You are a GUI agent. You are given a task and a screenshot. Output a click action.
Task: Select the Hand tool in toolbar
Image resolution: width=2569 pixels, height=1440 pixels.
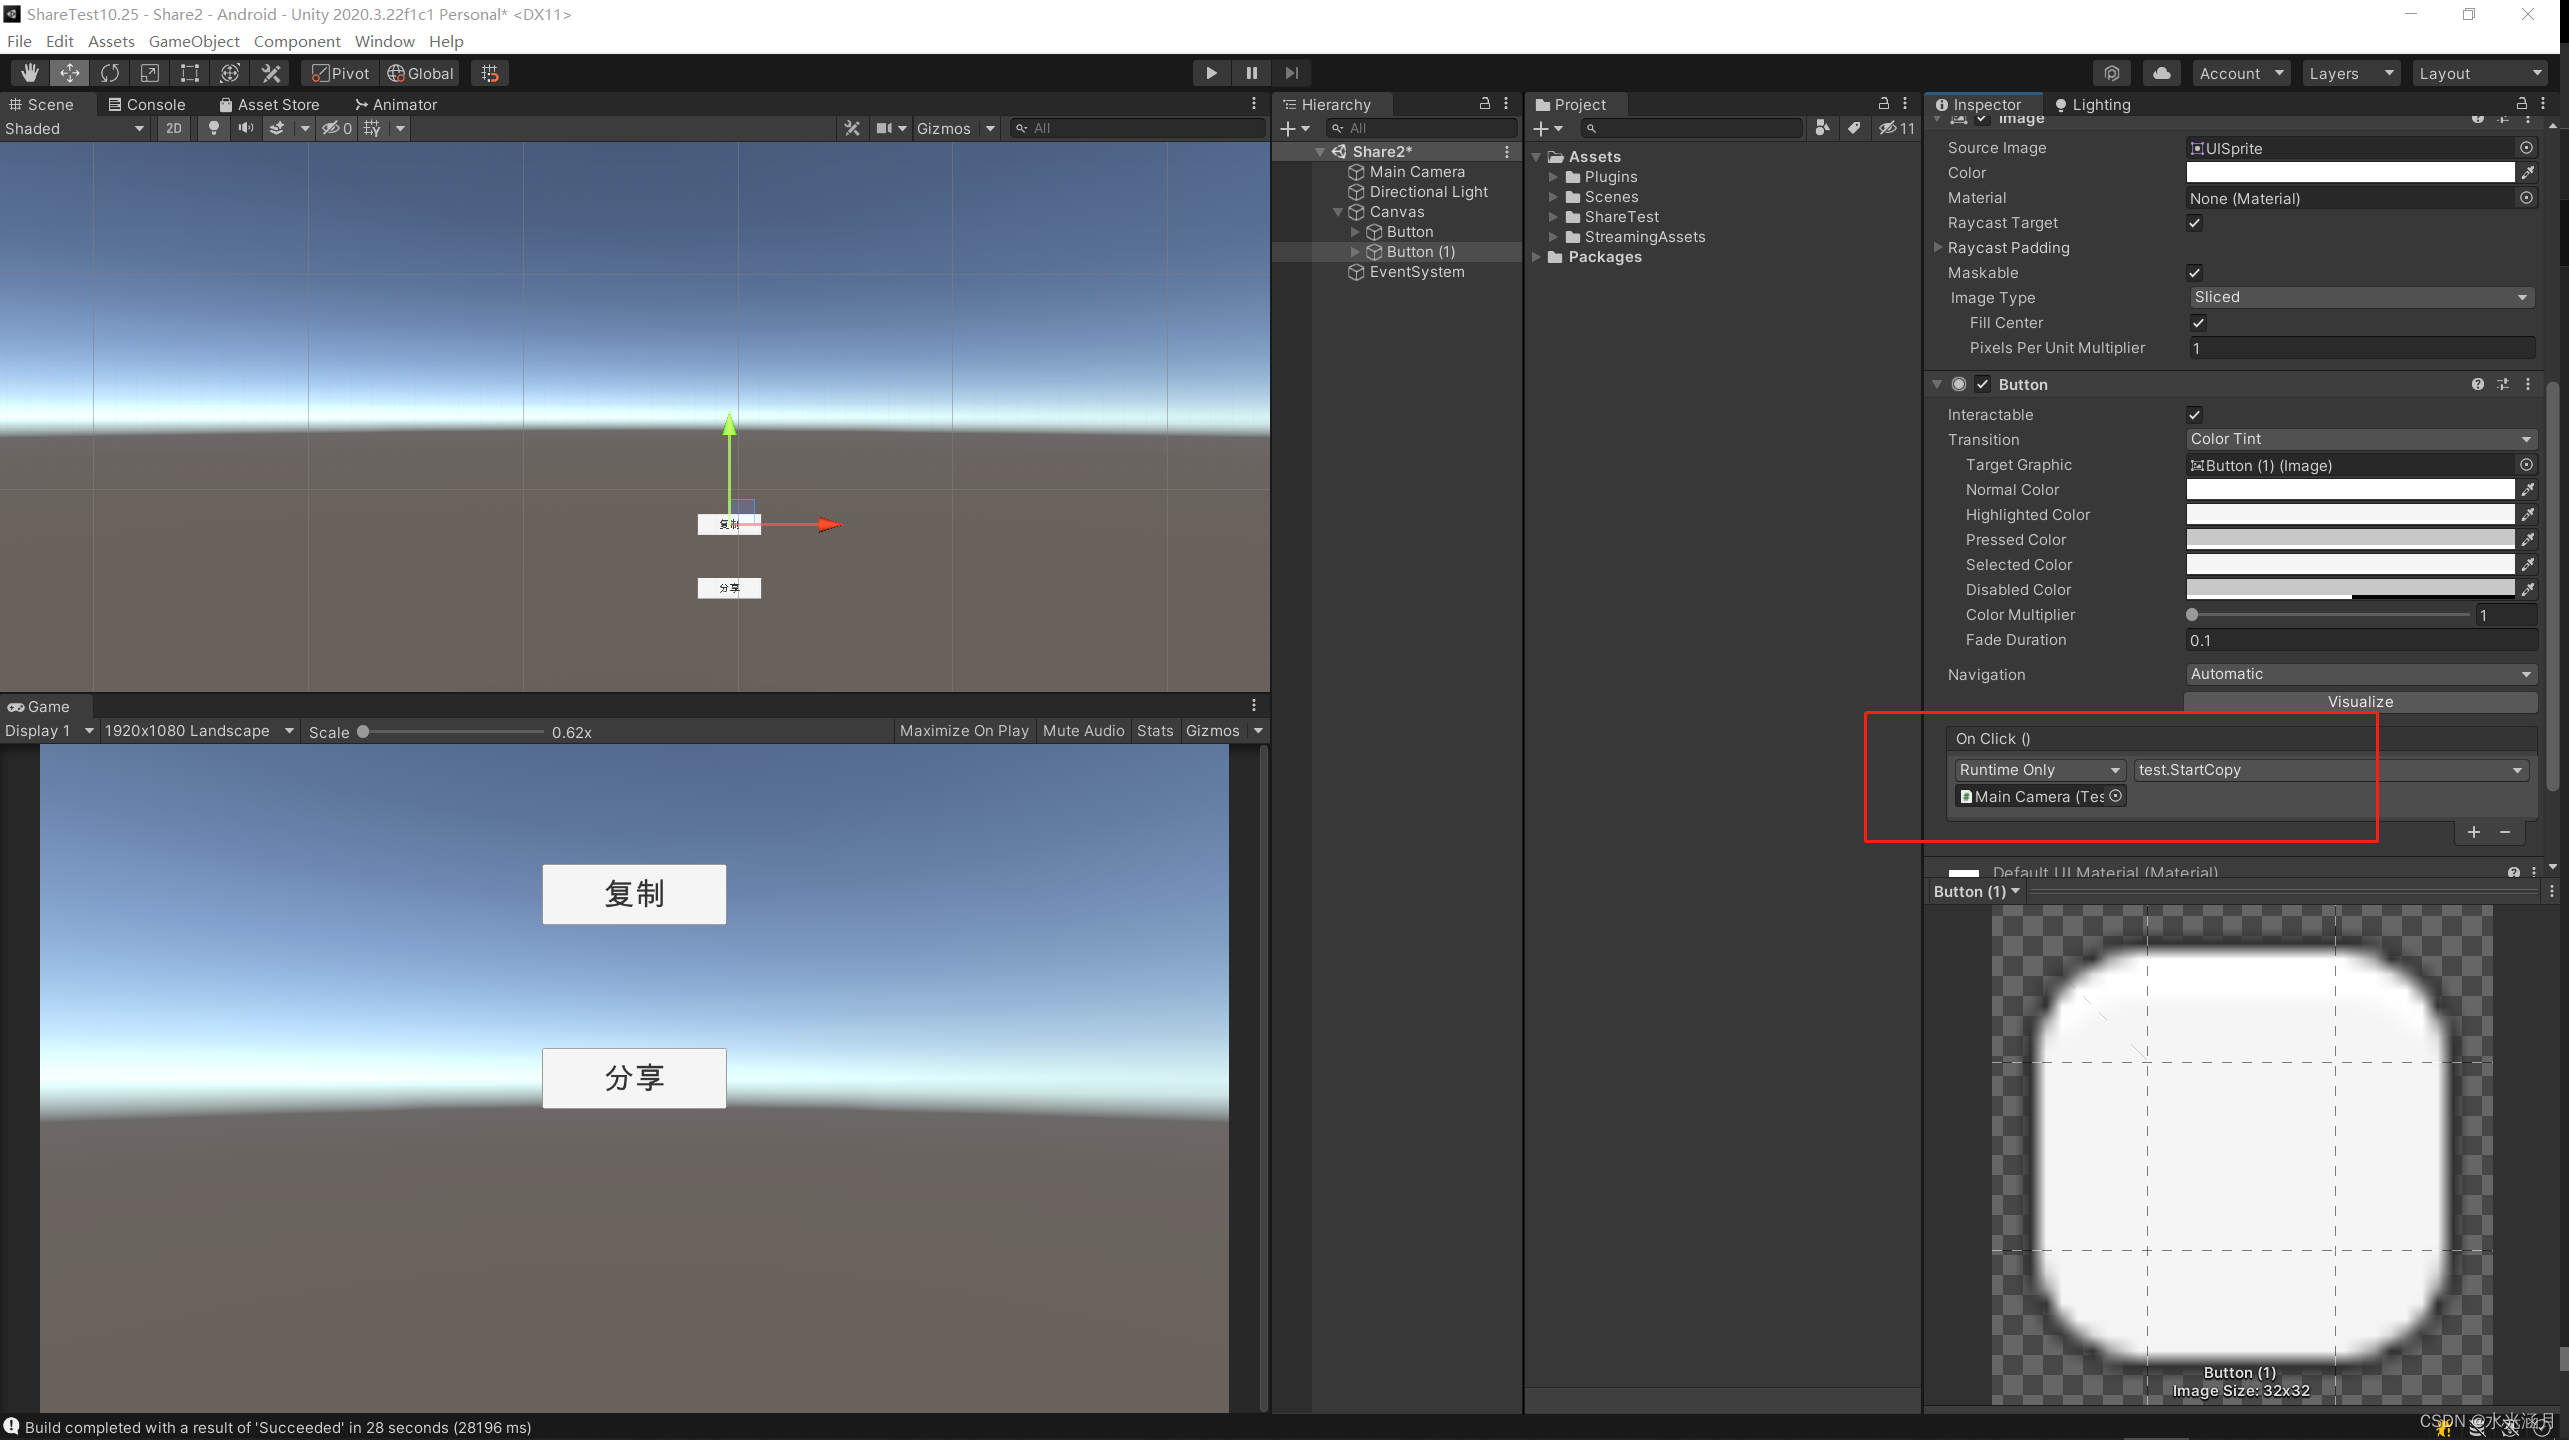tap(29, 73)
